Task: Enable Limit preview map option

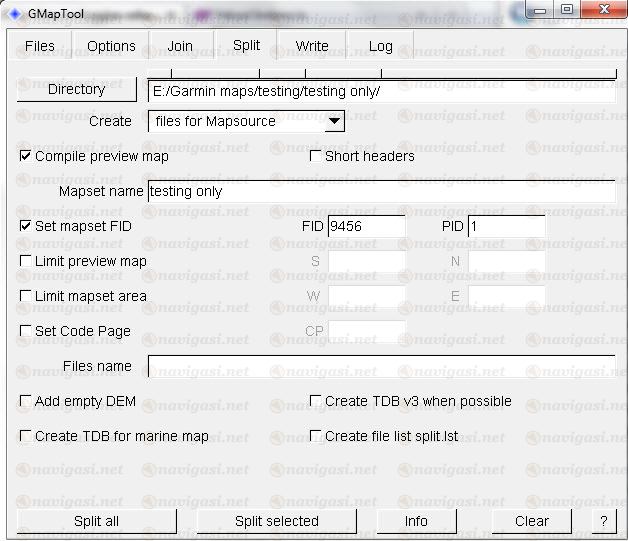Action: pos(26,261)
